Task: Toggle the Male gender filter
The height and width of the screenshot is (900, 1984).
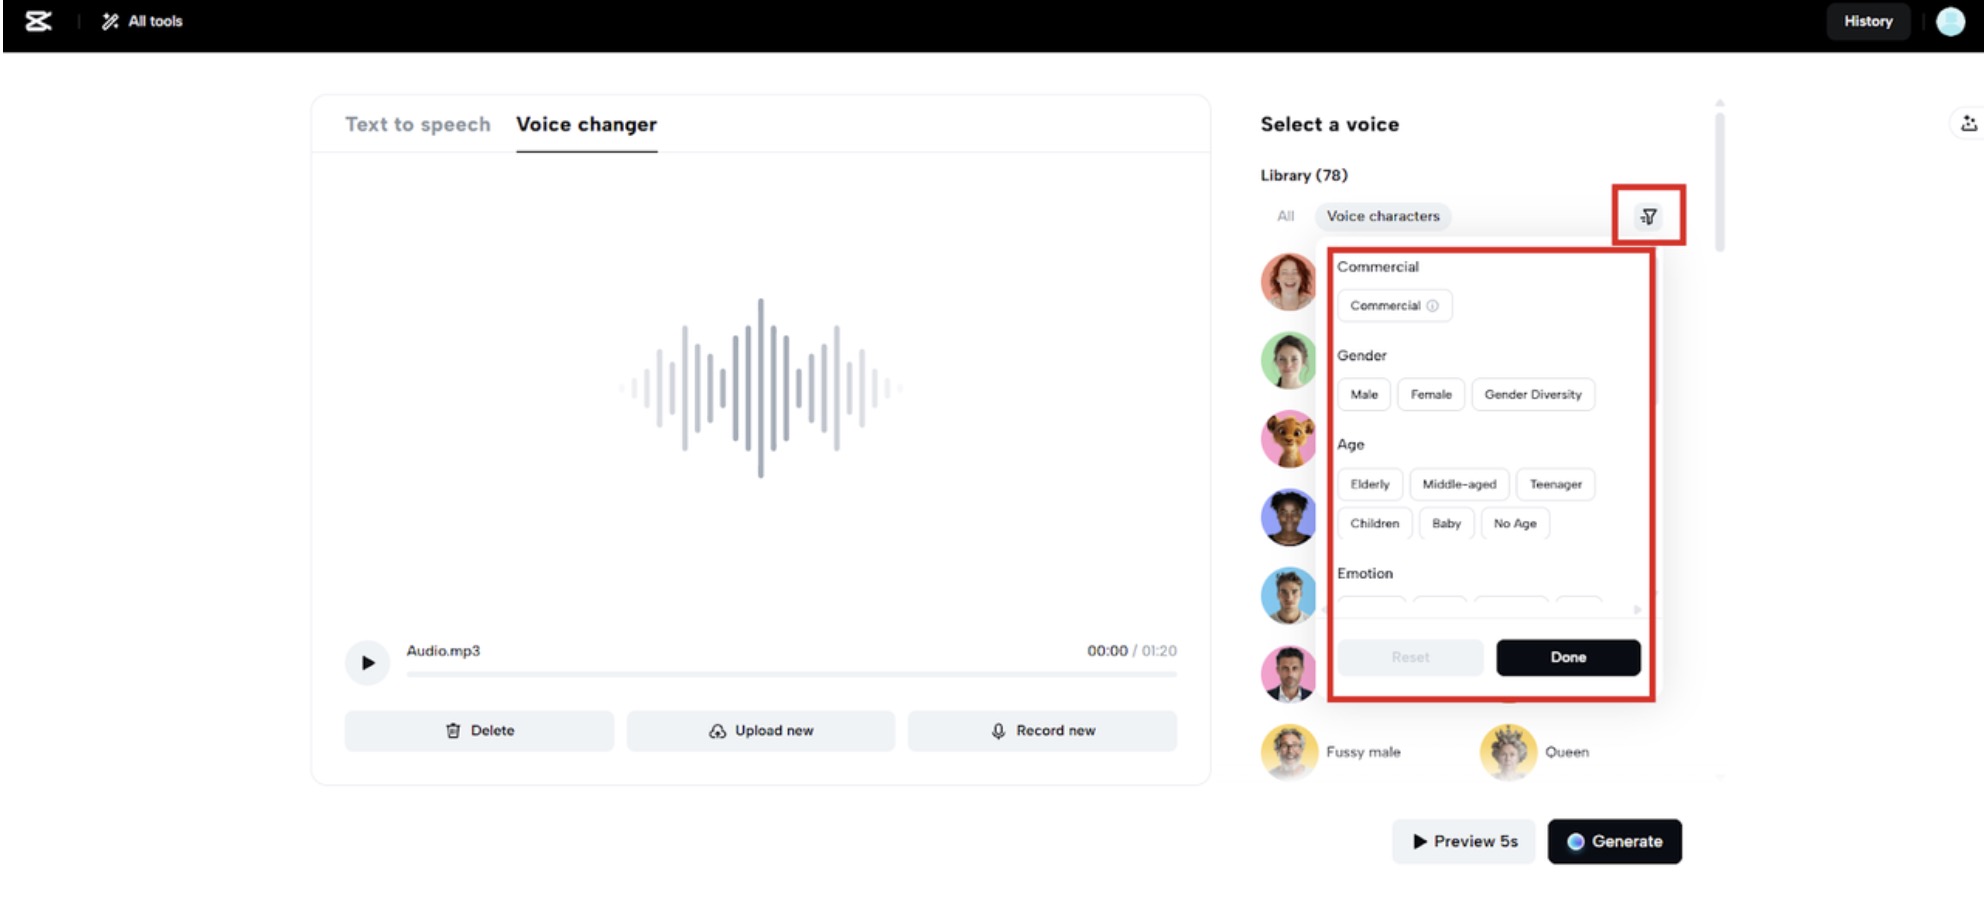Action: (x=1363, y=395)
